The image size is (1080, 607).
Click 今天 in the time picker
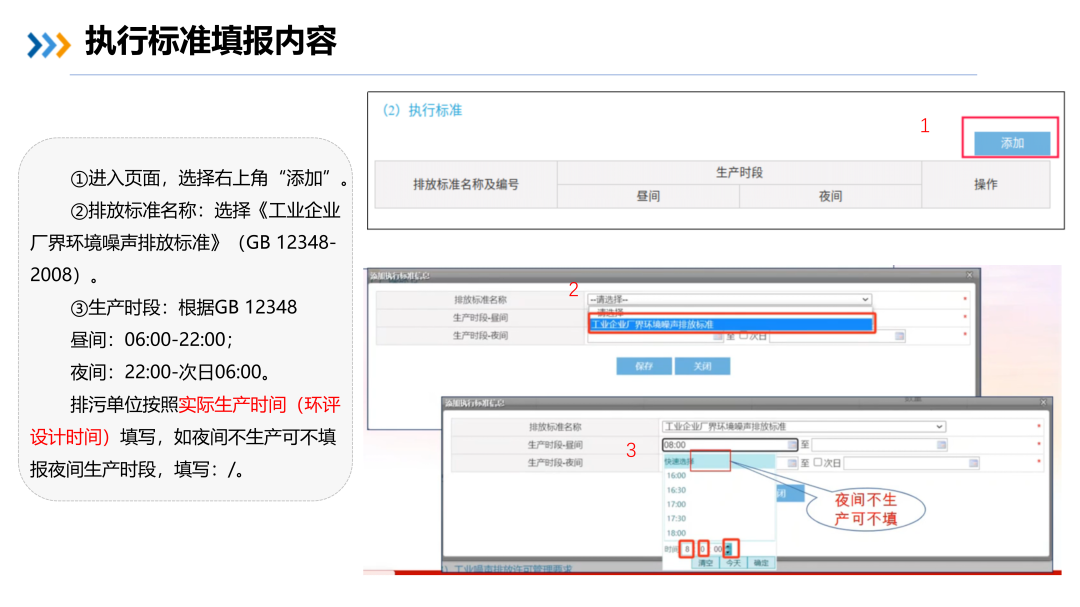(x=733, y=563)
